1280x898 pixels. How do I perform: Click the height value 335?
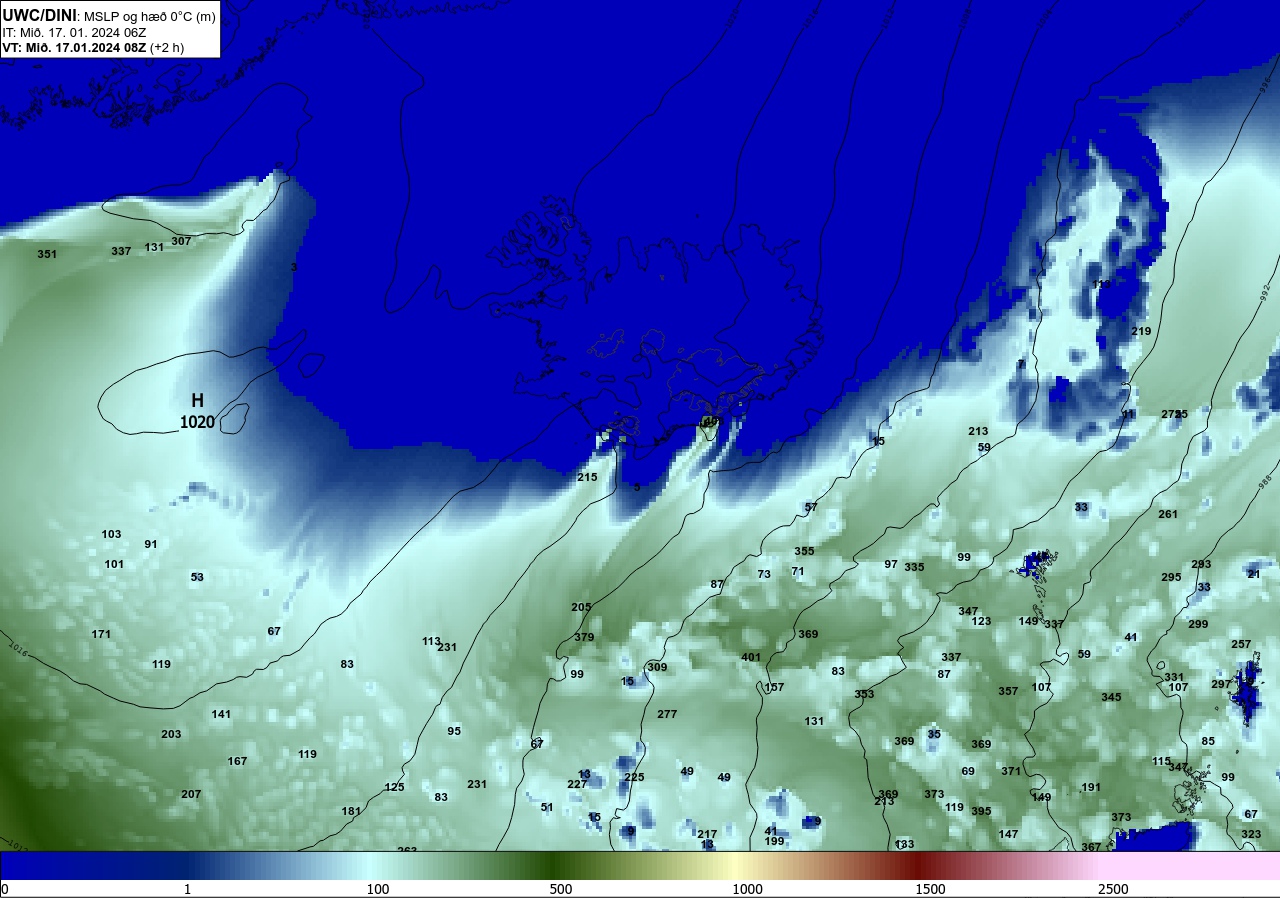point(914,567)
